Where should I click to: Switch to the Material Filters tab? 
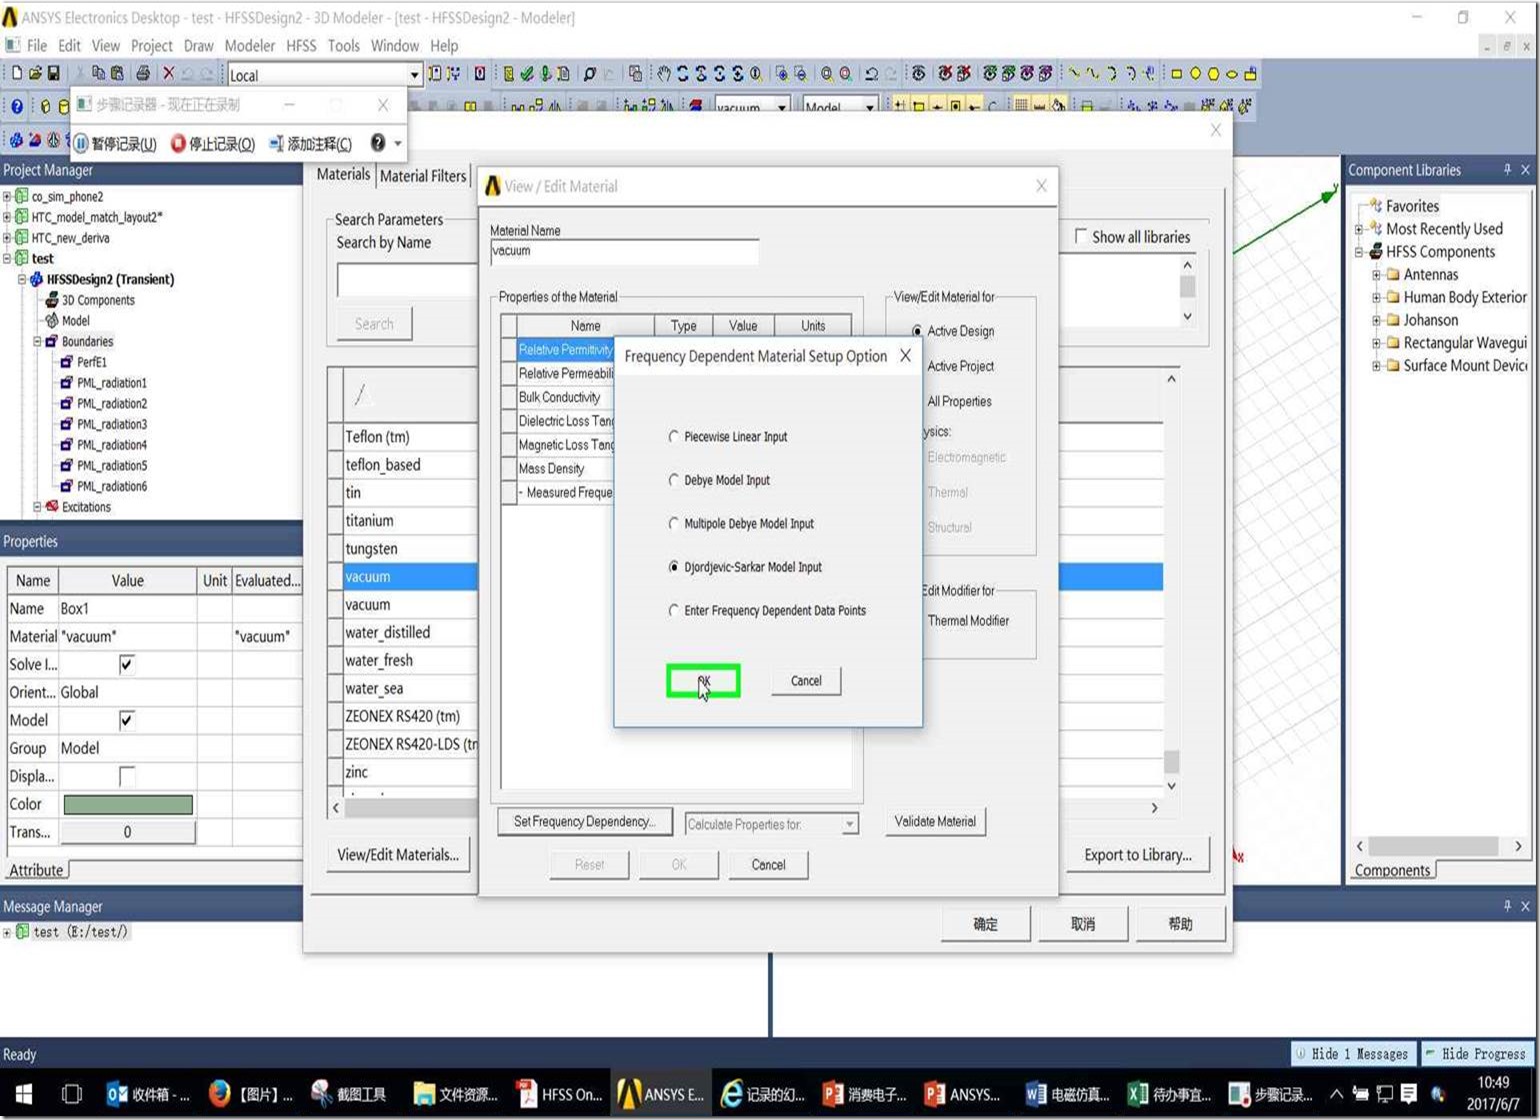coord(423,176)
